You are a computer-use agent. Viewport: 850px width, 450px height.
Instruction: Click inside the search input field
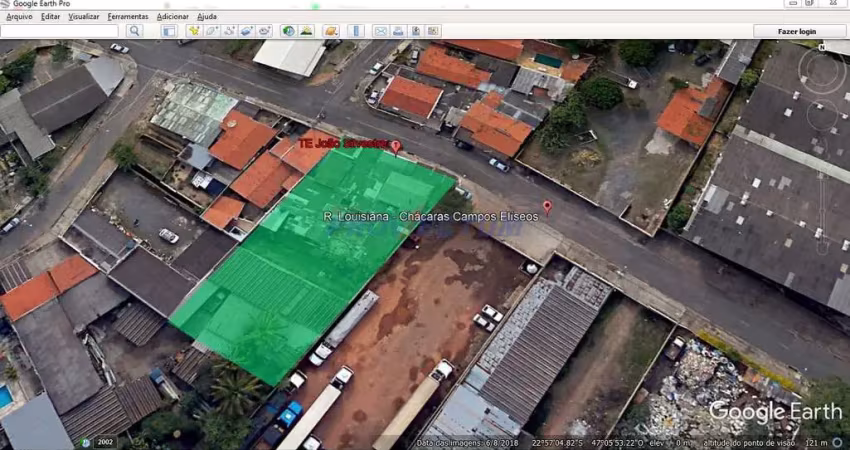pyautogui.click(x=60, y=31)
